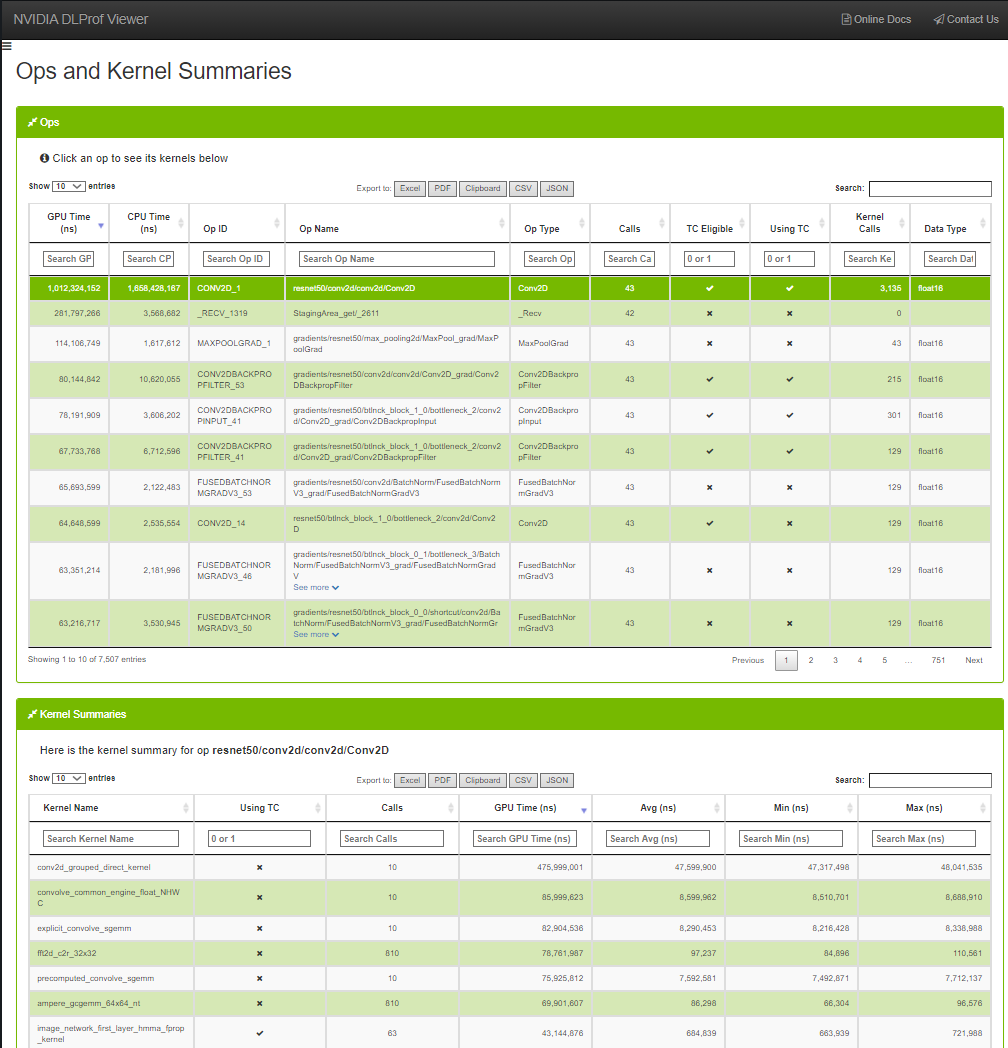The height and width of the screenshot is (1048, 1008).
Task: Open Kernel Summaries show entries dropdown
Action: click(x=69, y=778)
